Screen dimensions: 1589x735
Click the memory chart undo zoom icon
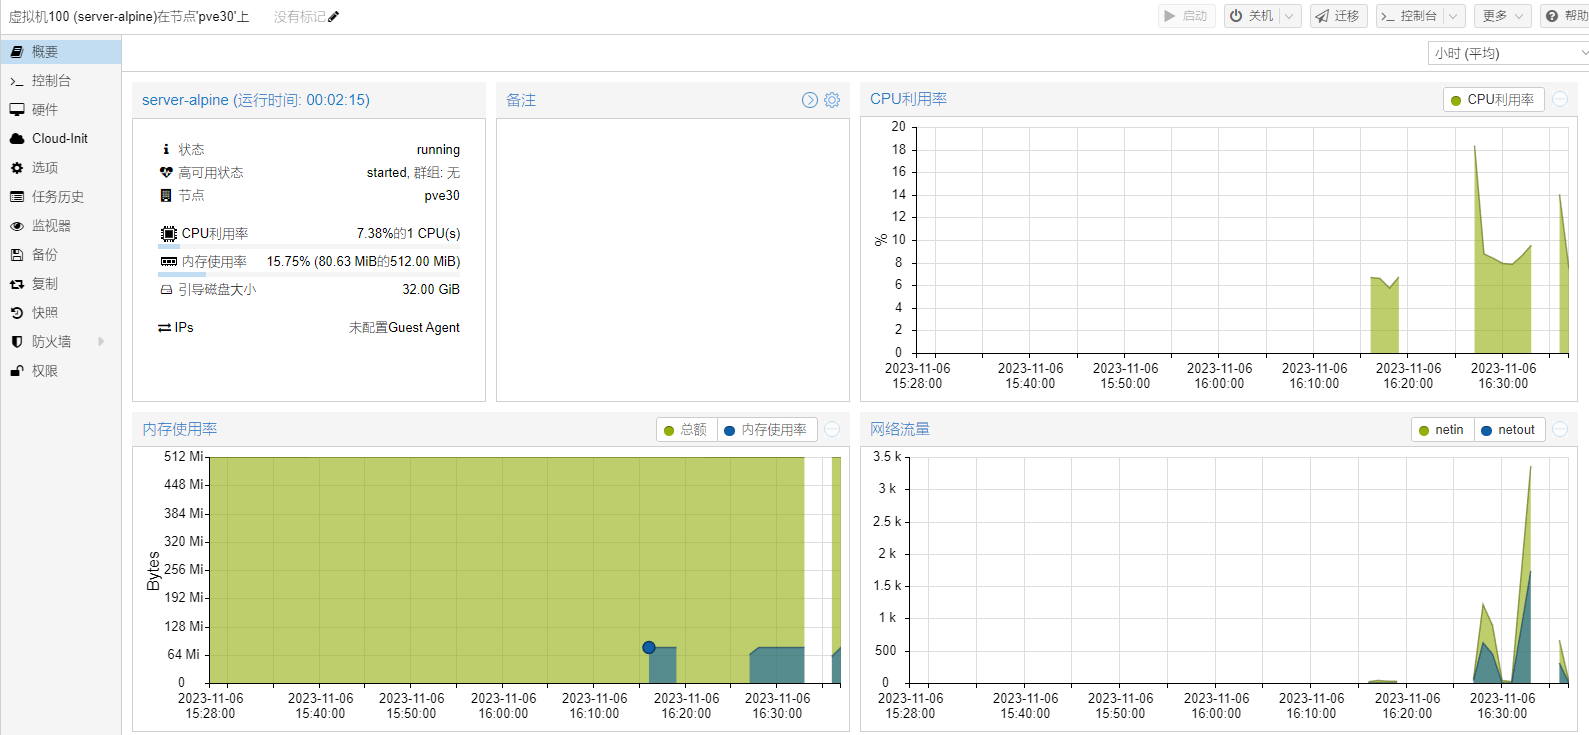pyautogui.click(x=832, y=429)
